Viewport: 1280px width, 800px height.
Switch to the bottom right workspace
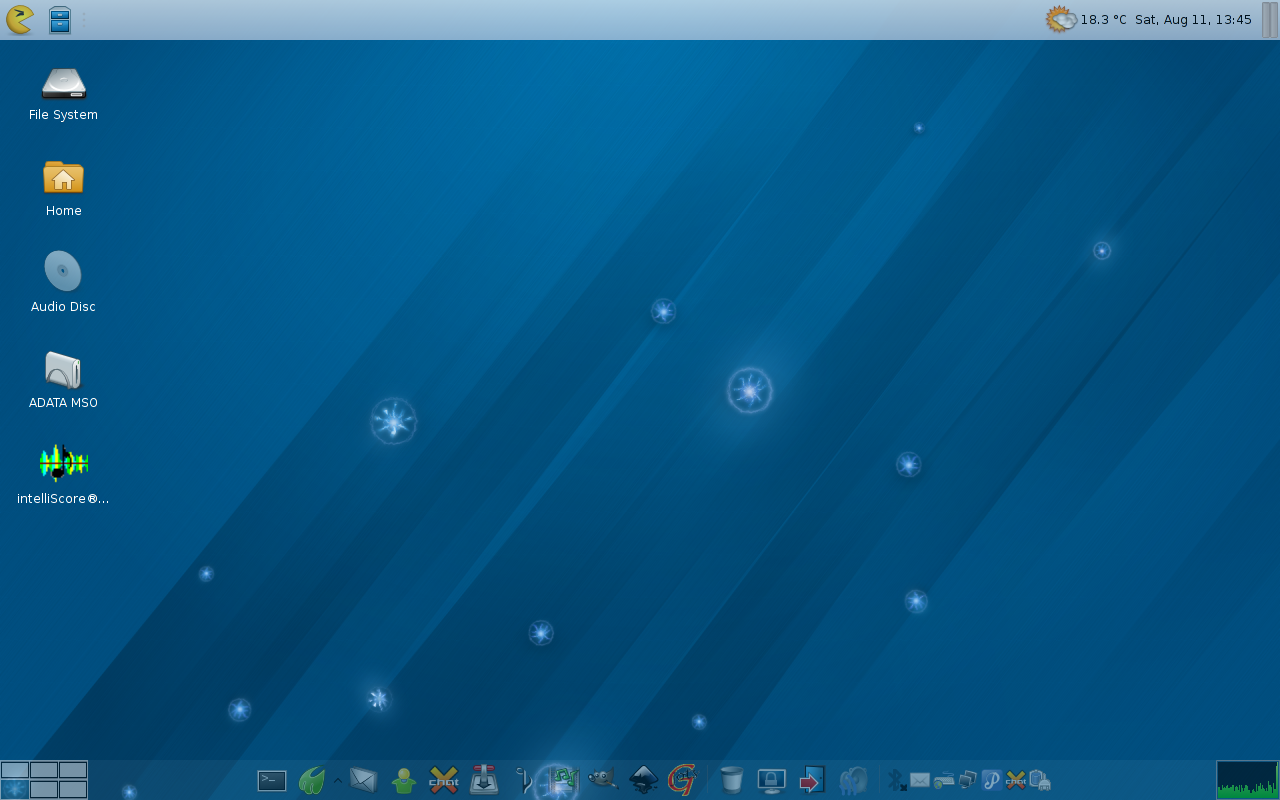coord(73,789)
